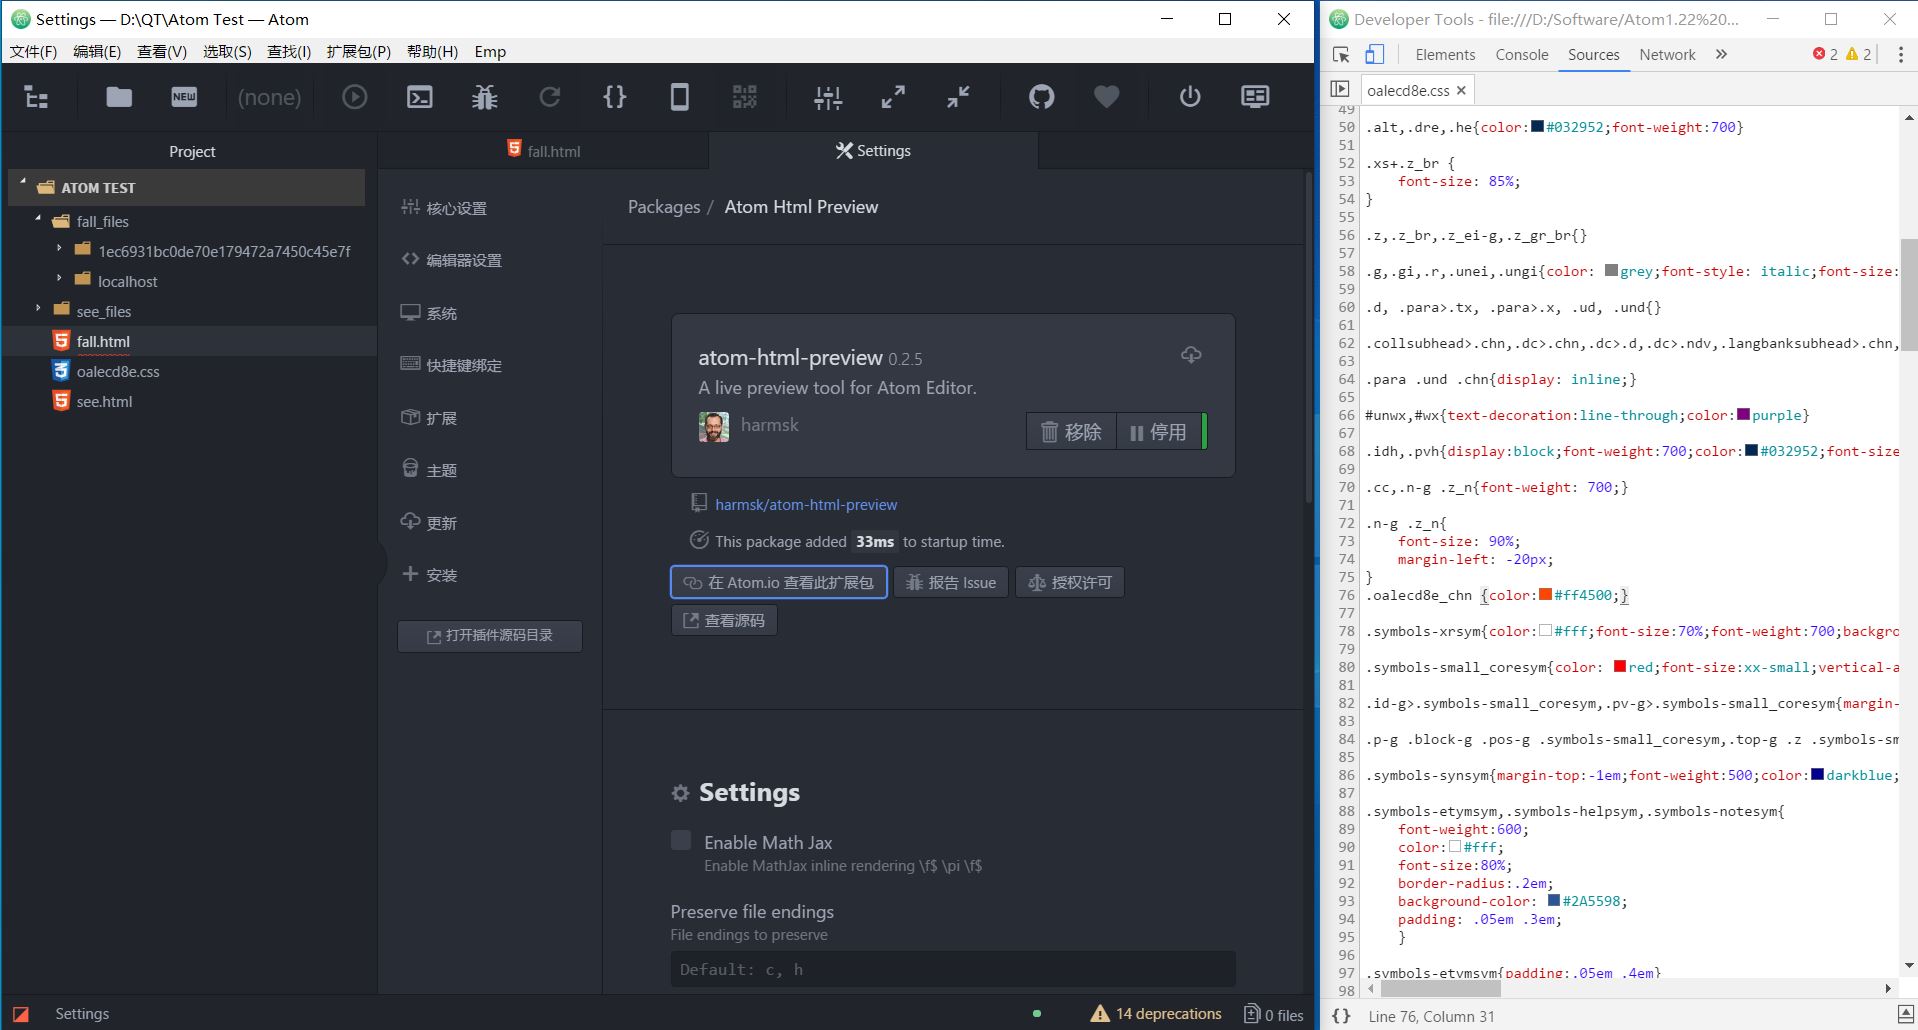Screen dimensions: 1918x1030
Task: Click 打开插件源码目录 button
Action: [x=490, y=636]
